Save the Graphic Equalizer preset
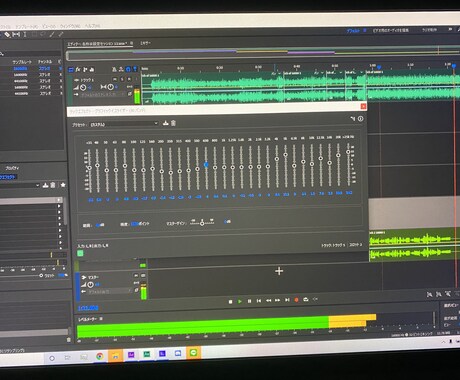Screen dimensions: 460x380 coord(166,123)
